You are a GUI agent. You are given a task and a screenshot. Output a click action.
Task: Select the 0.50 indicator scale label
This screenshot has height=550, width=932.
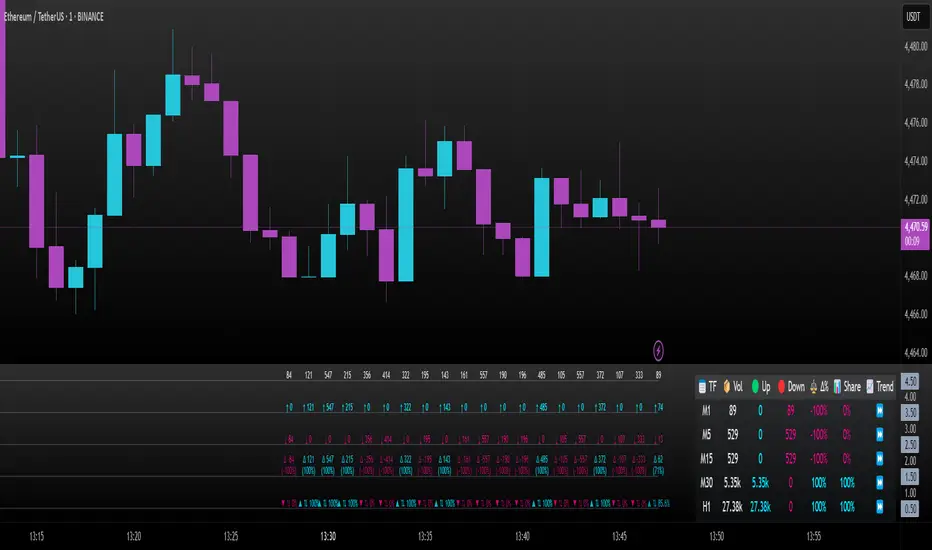(x=911, y=509)
